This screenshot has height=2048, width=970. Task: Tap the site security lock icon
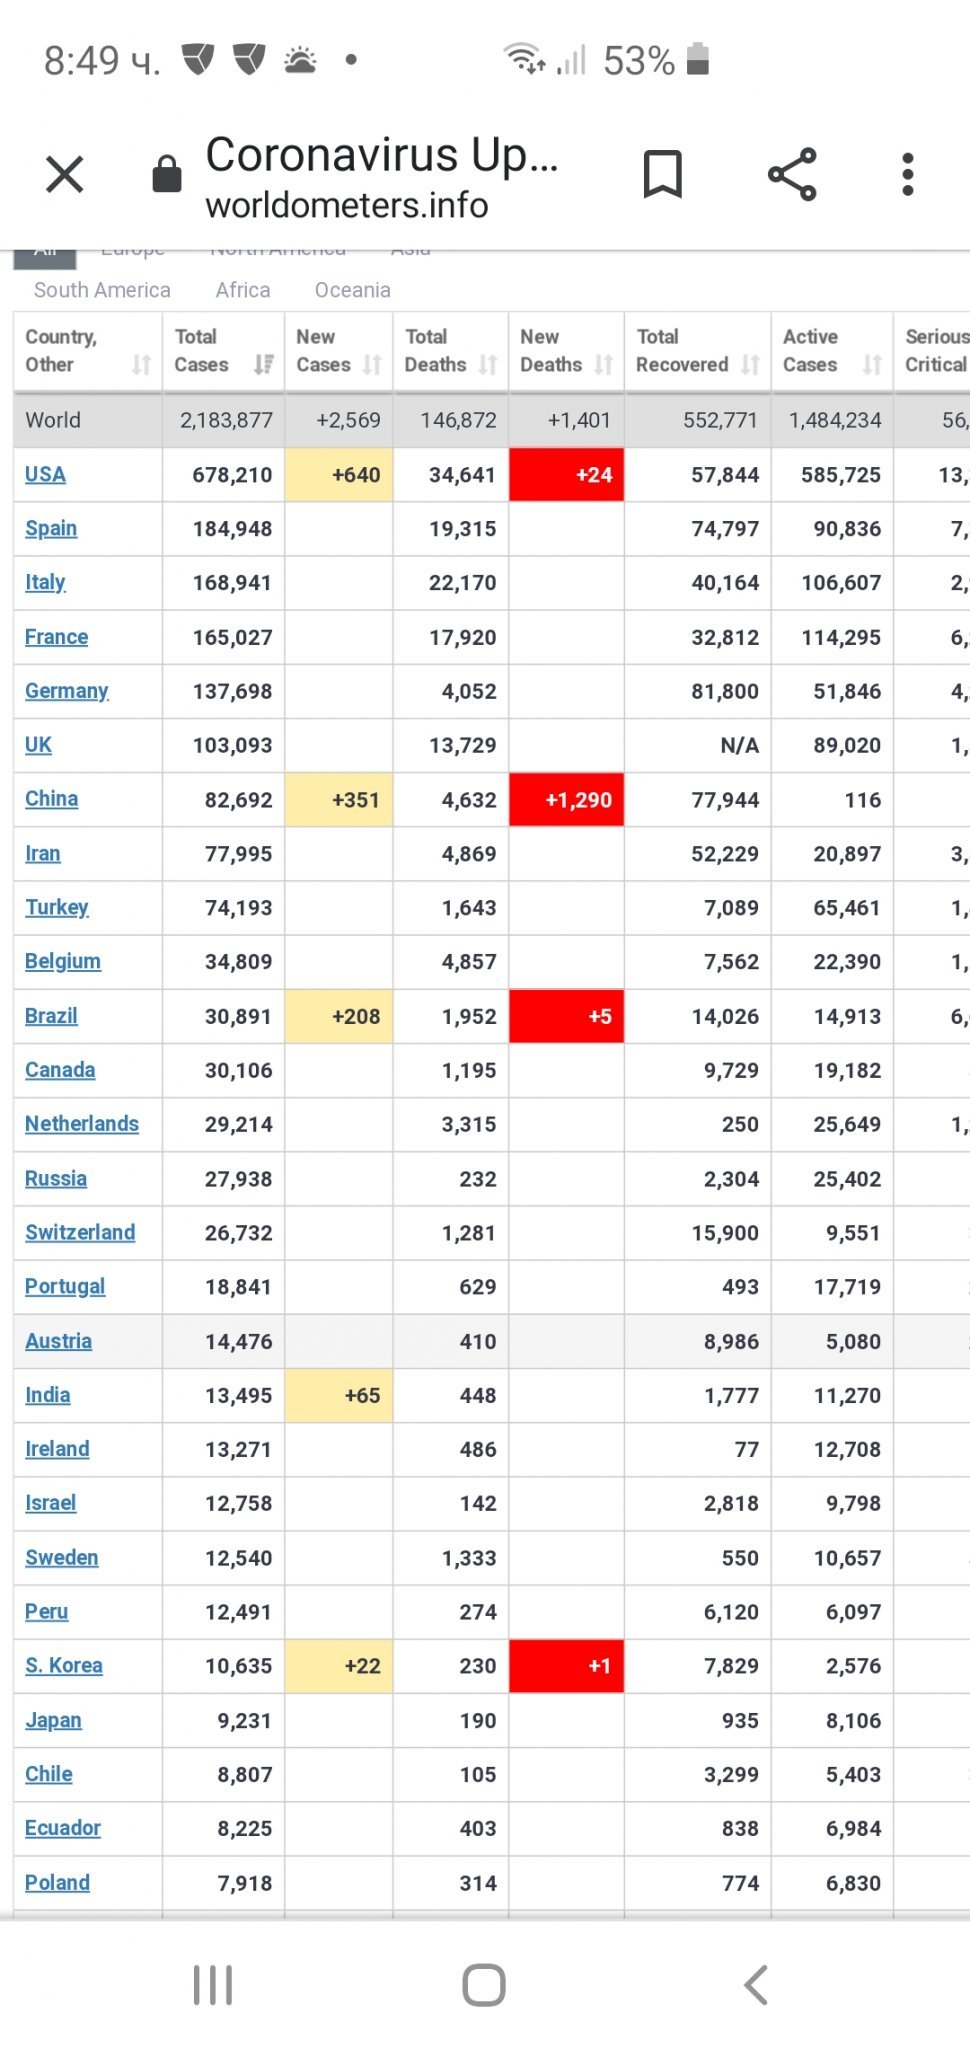click(166, 174)
